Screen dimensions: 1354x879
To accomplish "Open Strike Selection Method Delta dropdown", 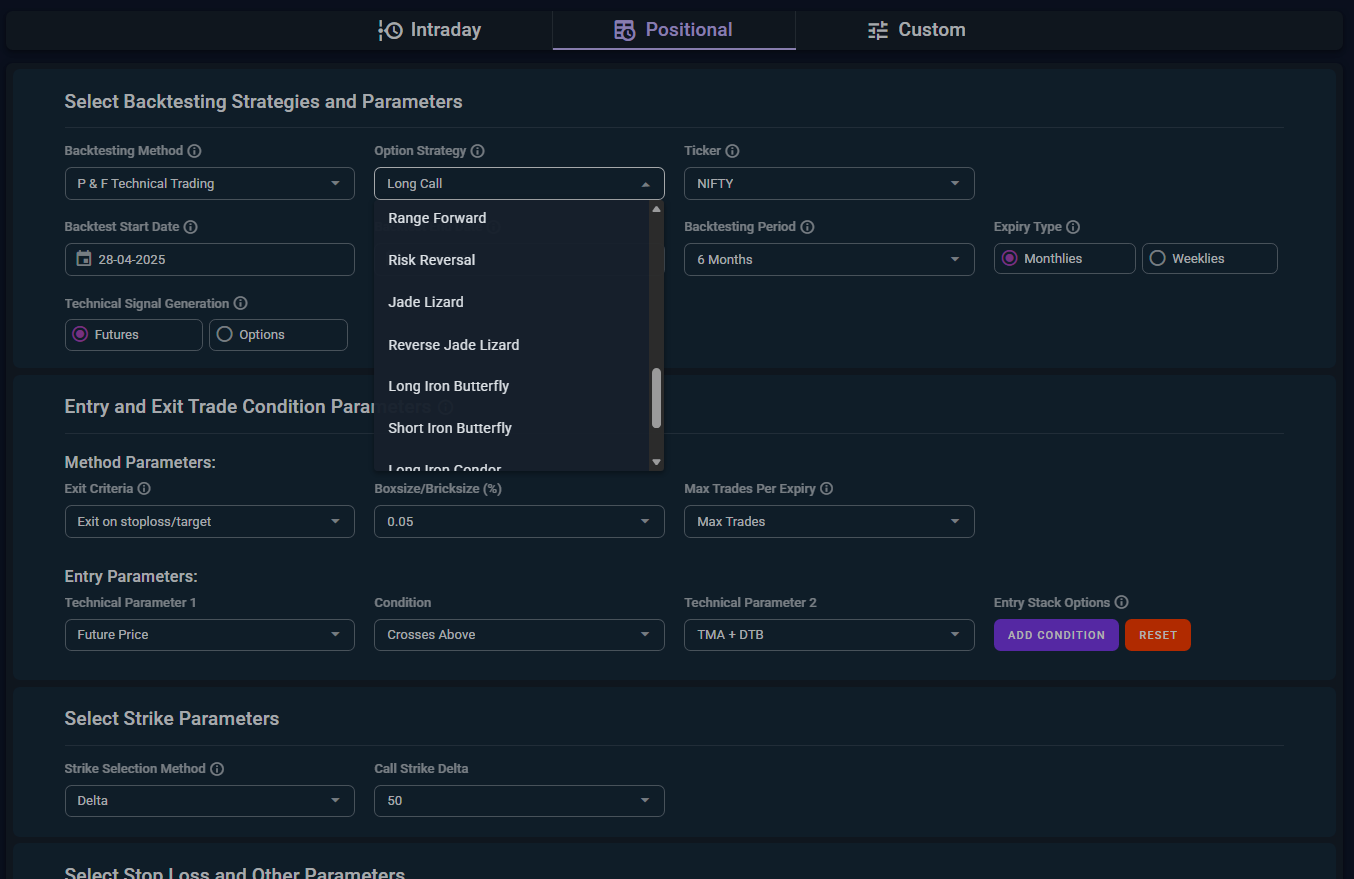I will (209, 801).
